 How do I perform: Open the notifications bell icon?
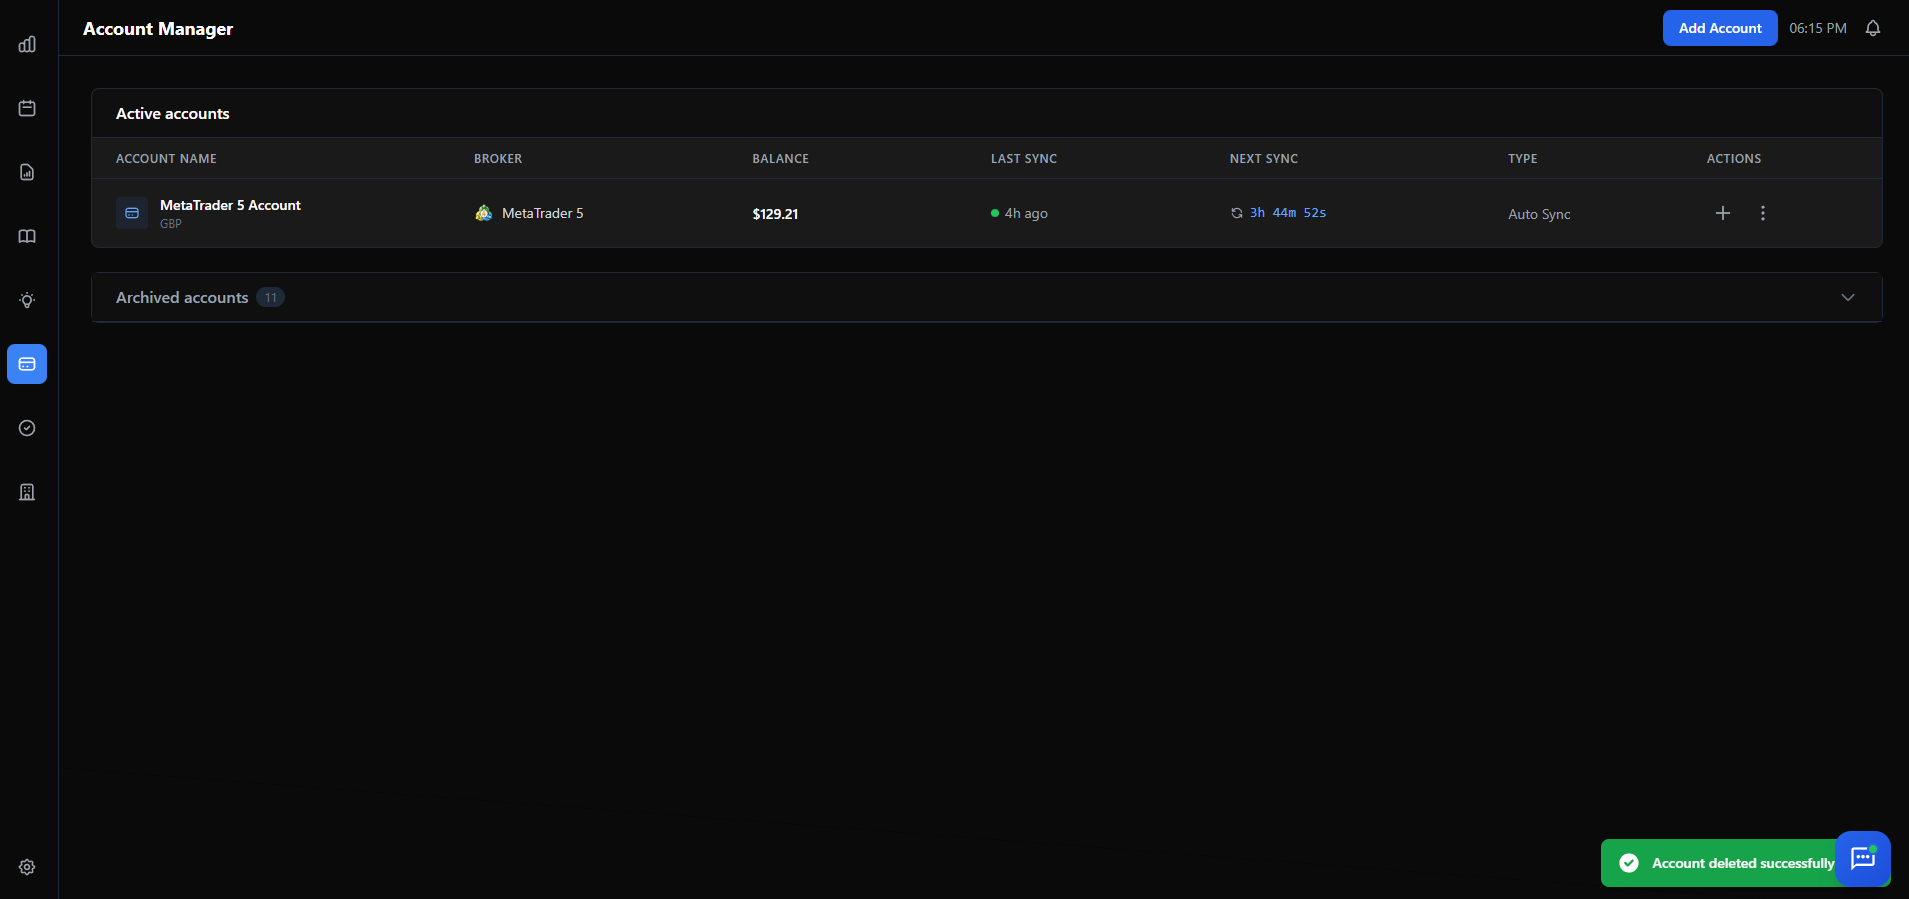tap(1873, 28)
